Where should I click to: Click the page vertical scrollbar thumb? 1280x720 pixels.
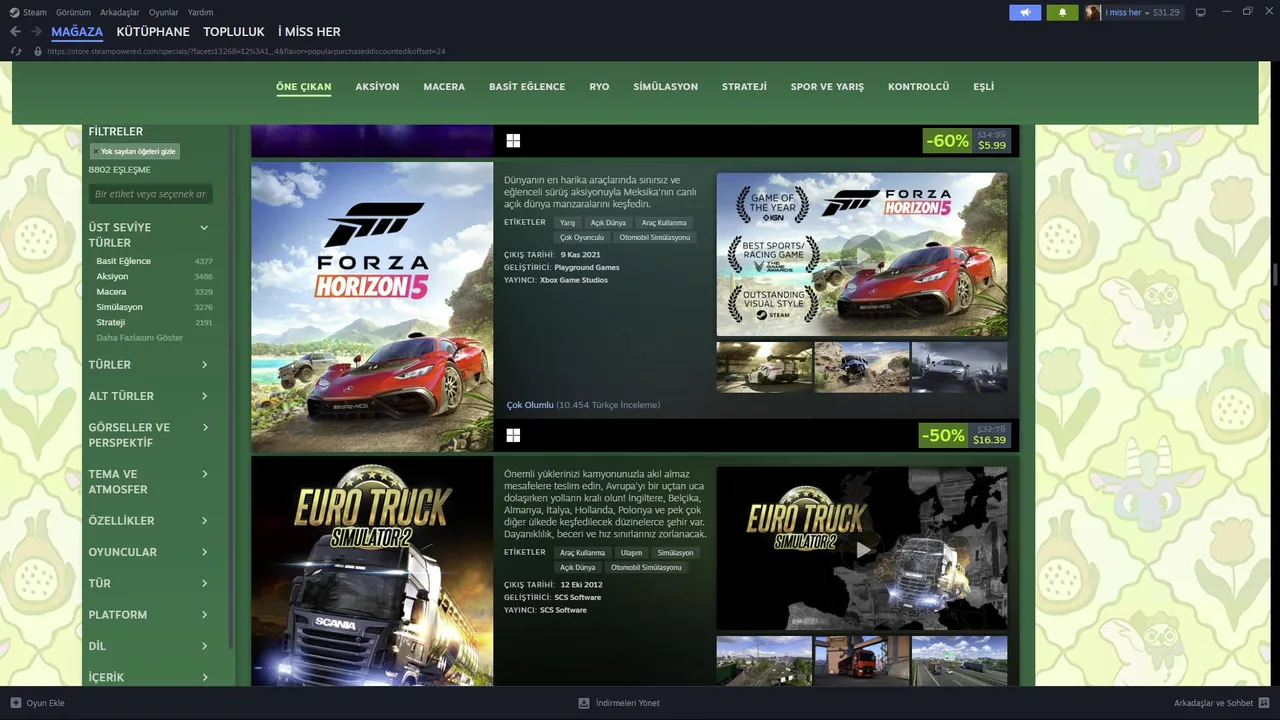click(1274, 274)
